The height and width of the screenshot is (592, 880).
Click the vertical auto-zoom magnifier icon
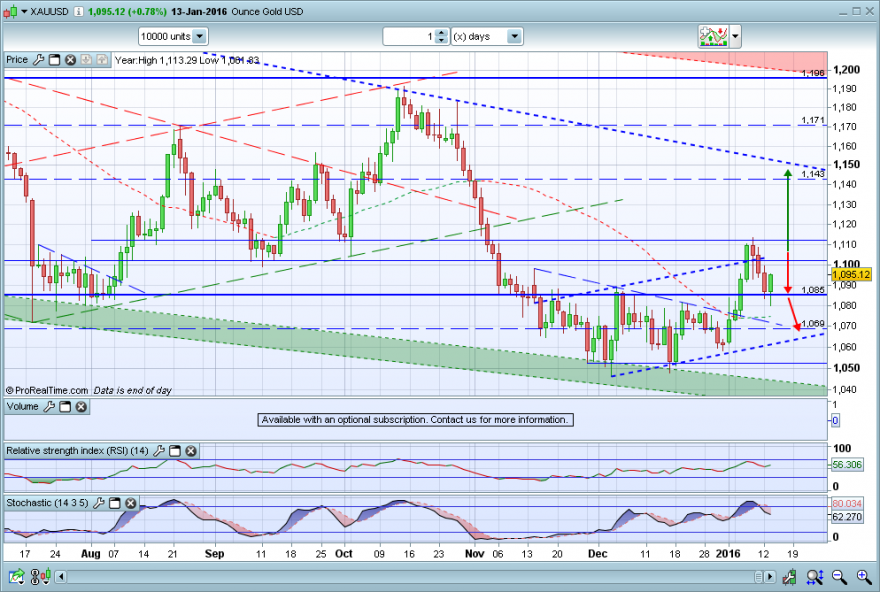click(x=815, y=576)
